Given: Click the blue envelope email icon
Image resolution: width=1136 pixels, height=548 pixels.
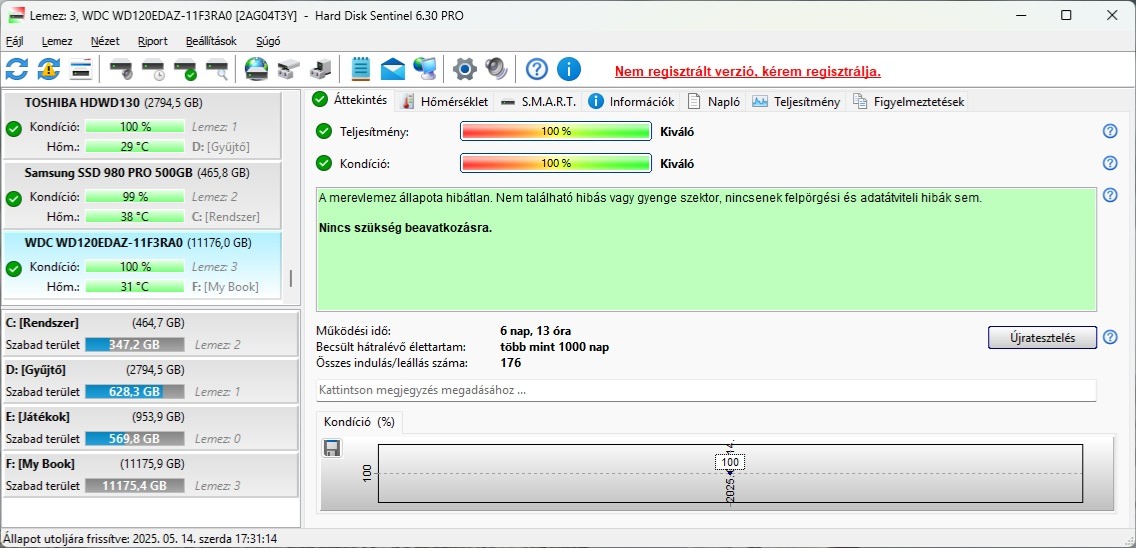Looking at the screenshot, I should point(393,70).
